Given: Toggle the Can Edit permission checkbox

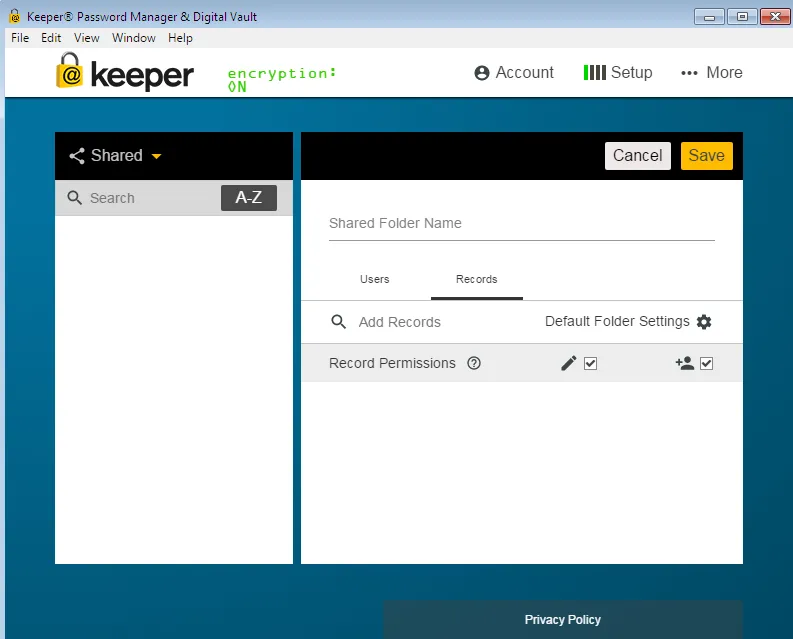Looking at the screenshot, I should coord(590,363).
